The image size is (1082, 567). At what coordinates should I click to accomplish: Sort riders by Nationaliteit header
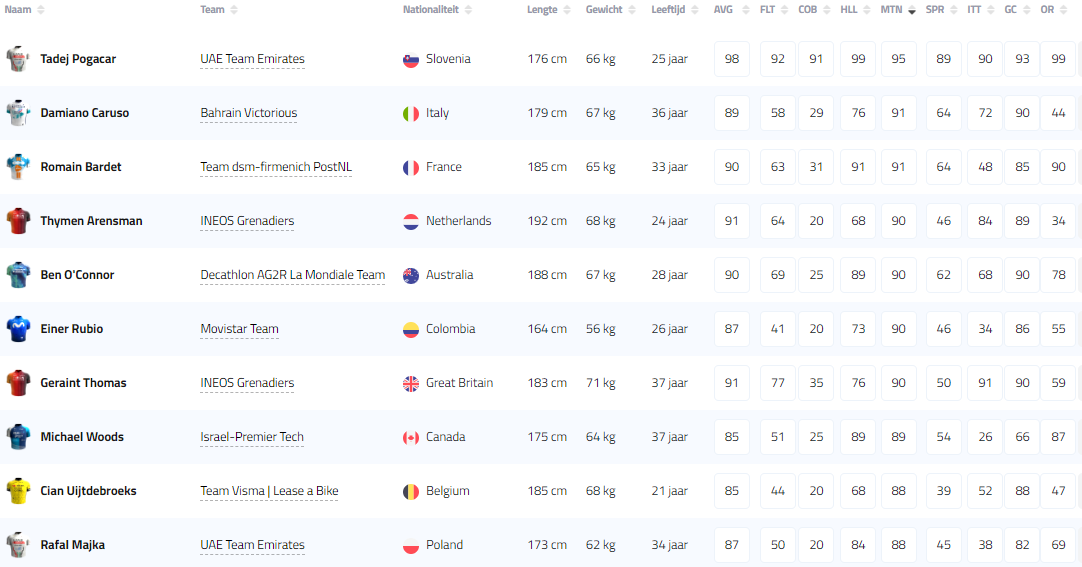click(x=437, y=10)
